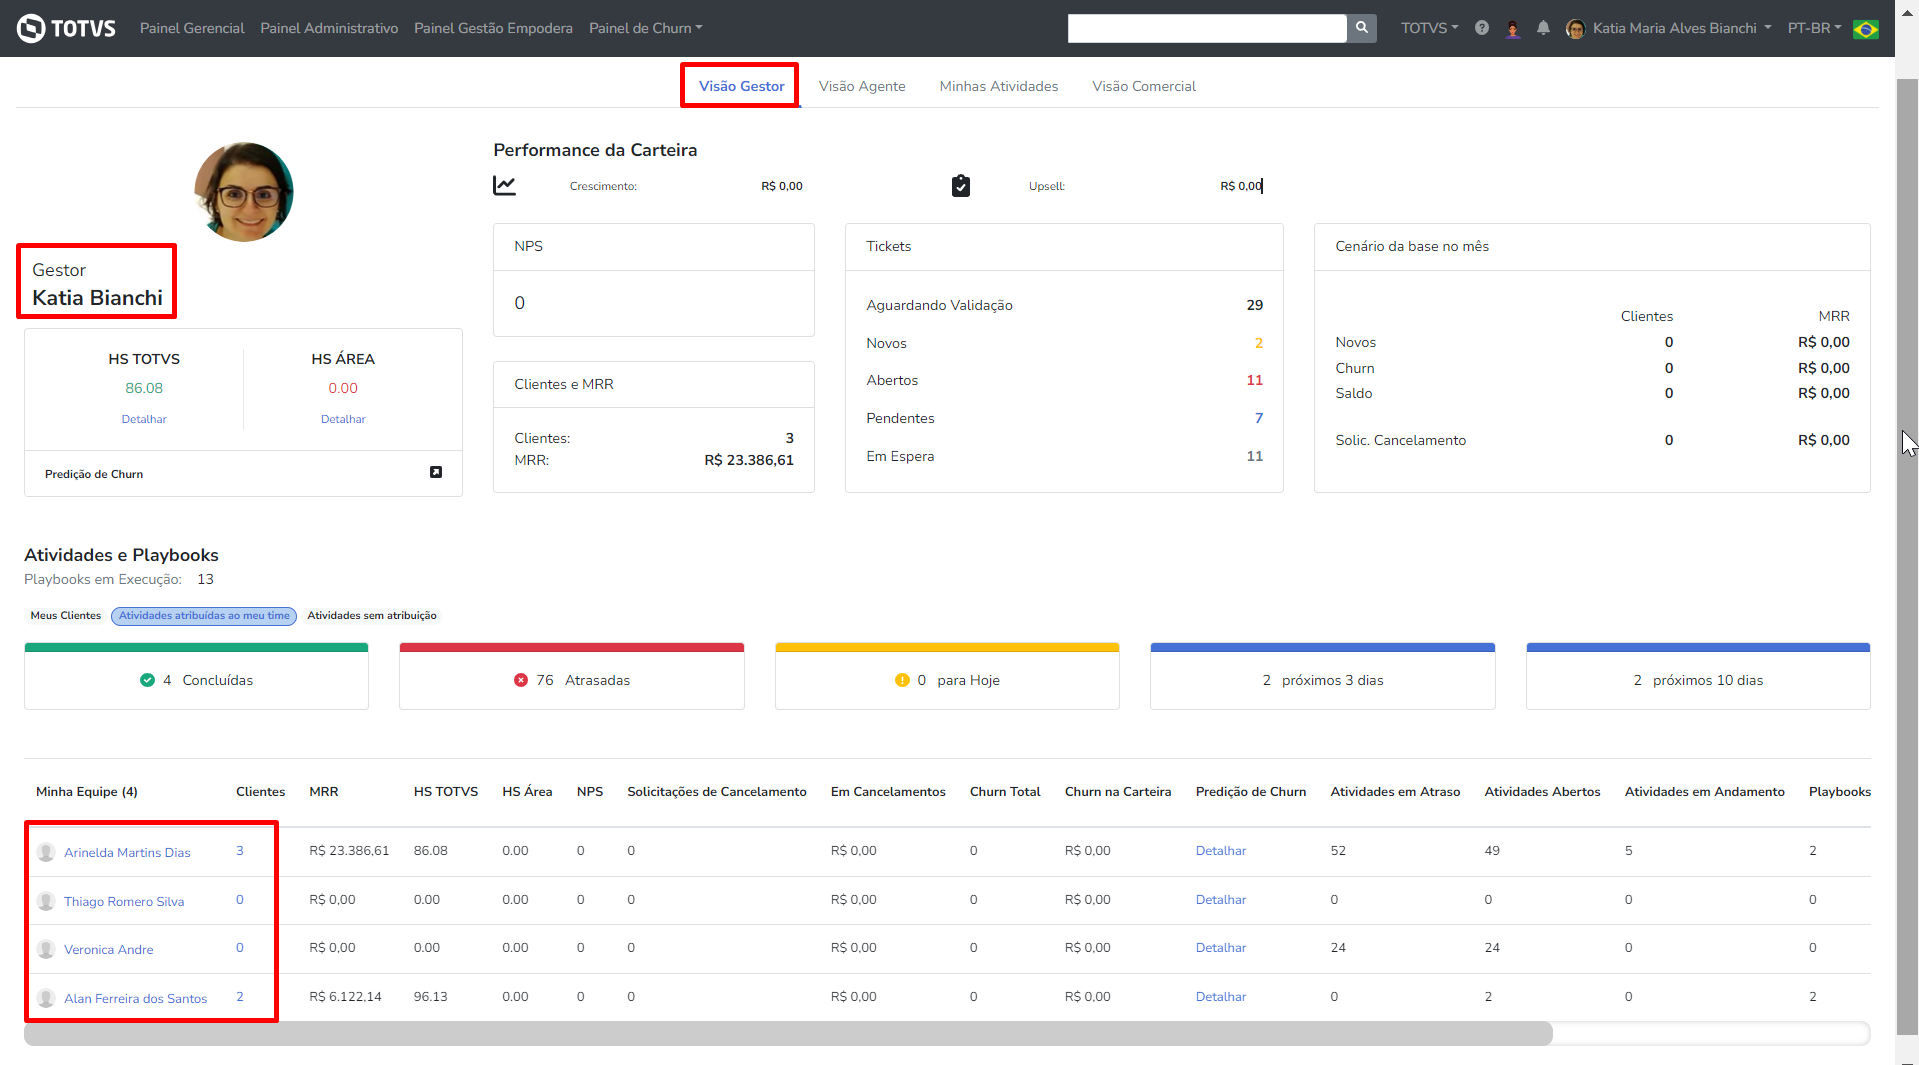The height and width of the screenshot is (1065, 1919).
Task: Open the TOTVS dropdown menu
Action: [x=1429, y=28]
